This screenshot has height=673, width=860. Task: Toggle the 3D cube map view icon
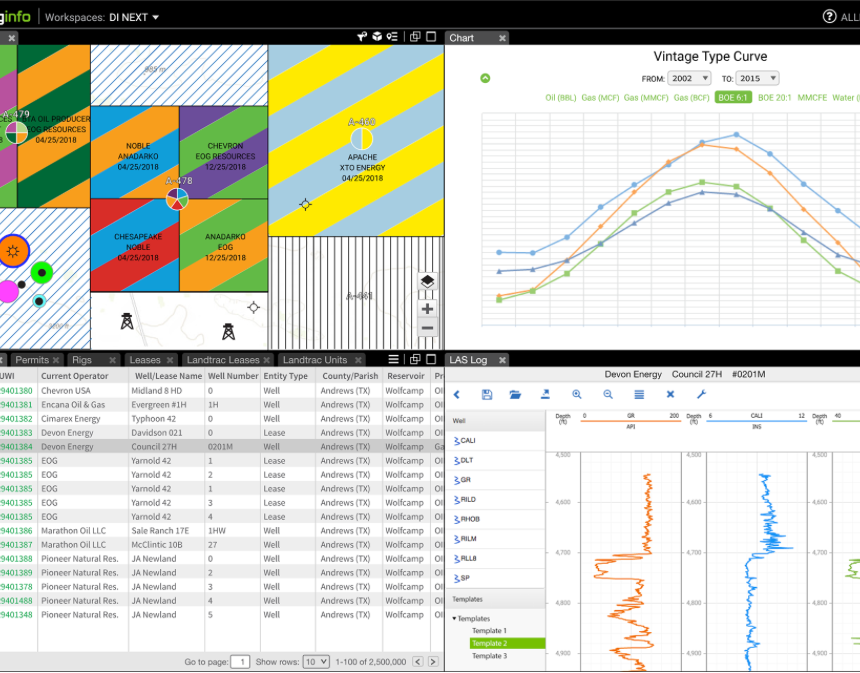pos(377,37)
